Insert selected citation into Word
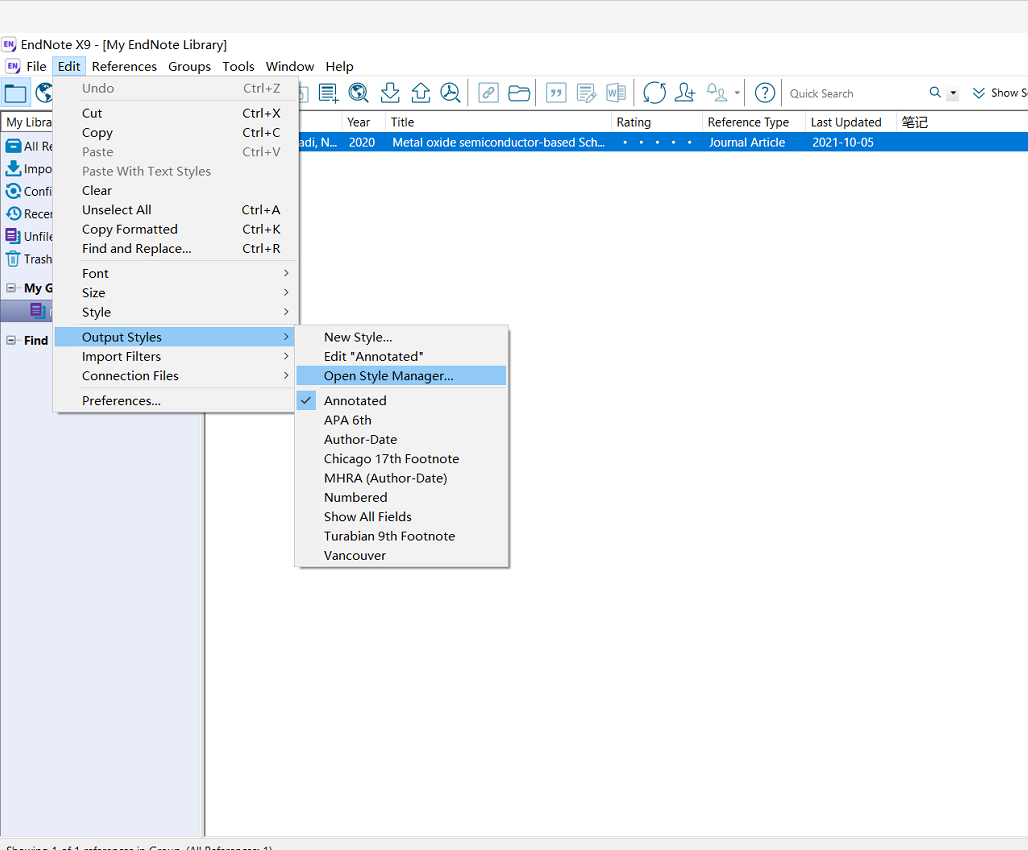This screenshot has width=1028, height=850. click(556, 92)
